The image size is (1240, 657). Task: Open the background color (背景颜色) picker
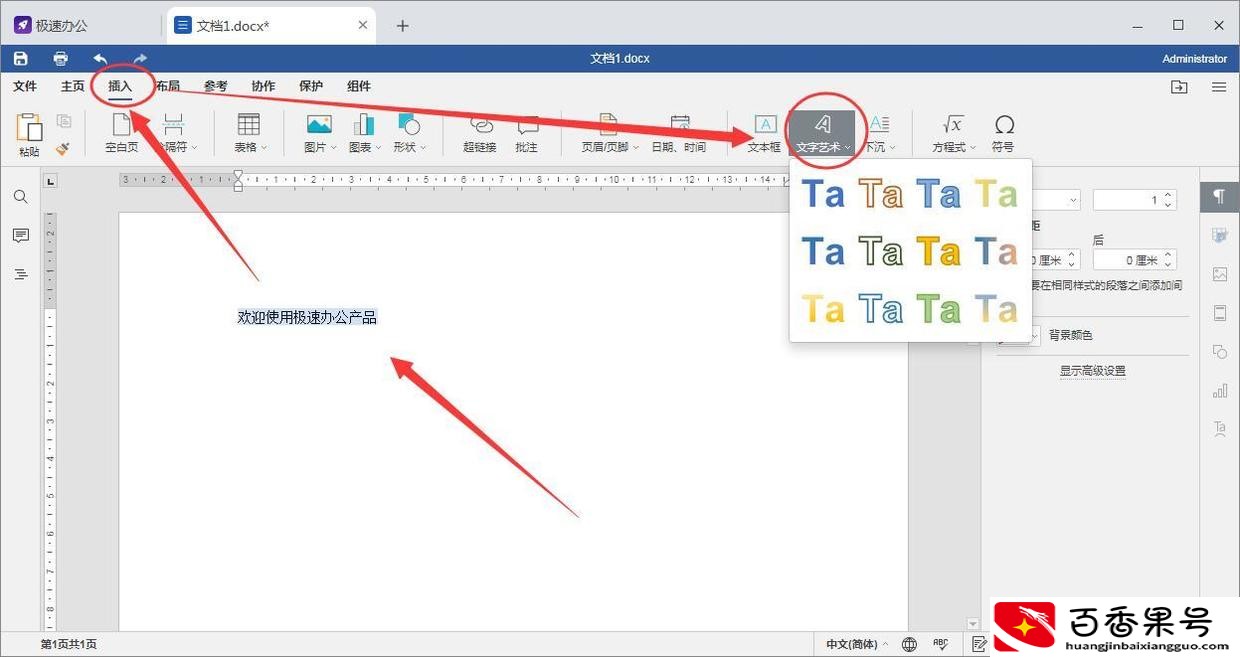click(1019, 336)
